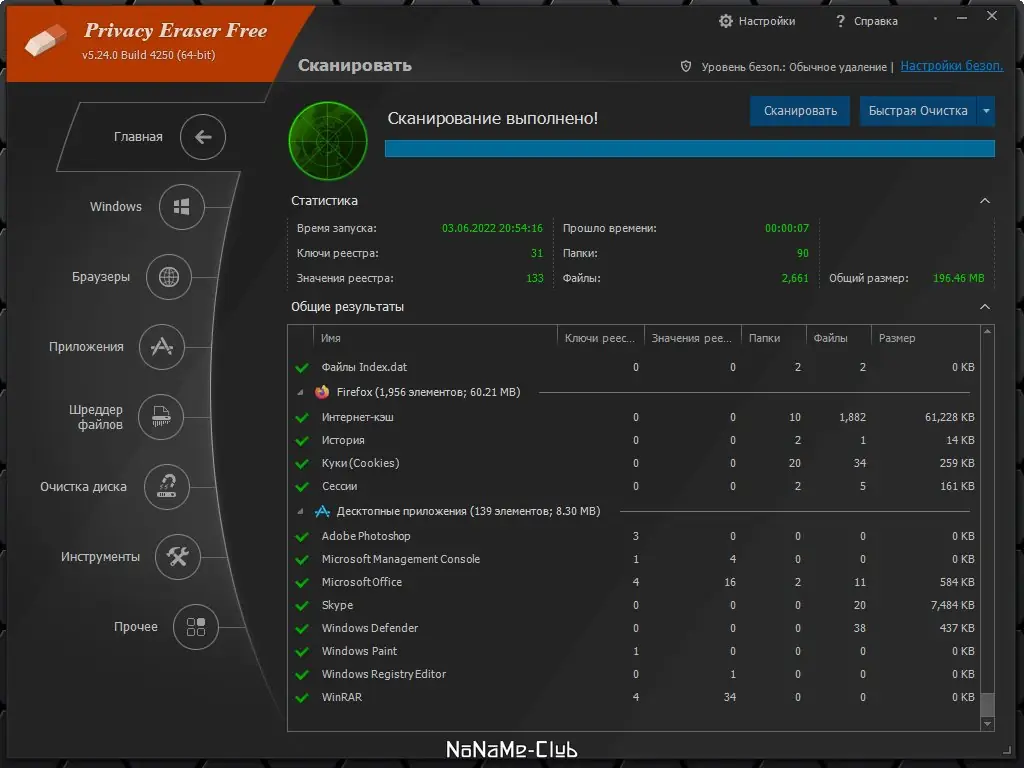Uncheck the Skype checkmark
Viewport: 1024px width, 768px height.
coord(302,605)
